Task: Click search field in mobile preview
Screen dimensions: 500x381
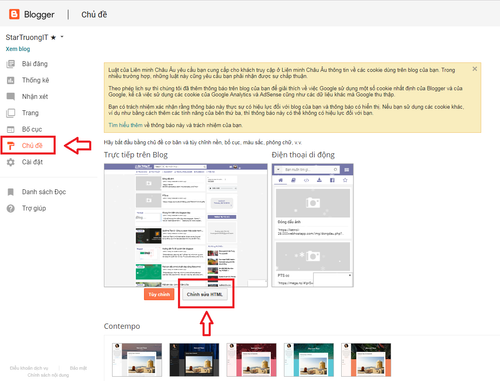Action: (307, 170)
